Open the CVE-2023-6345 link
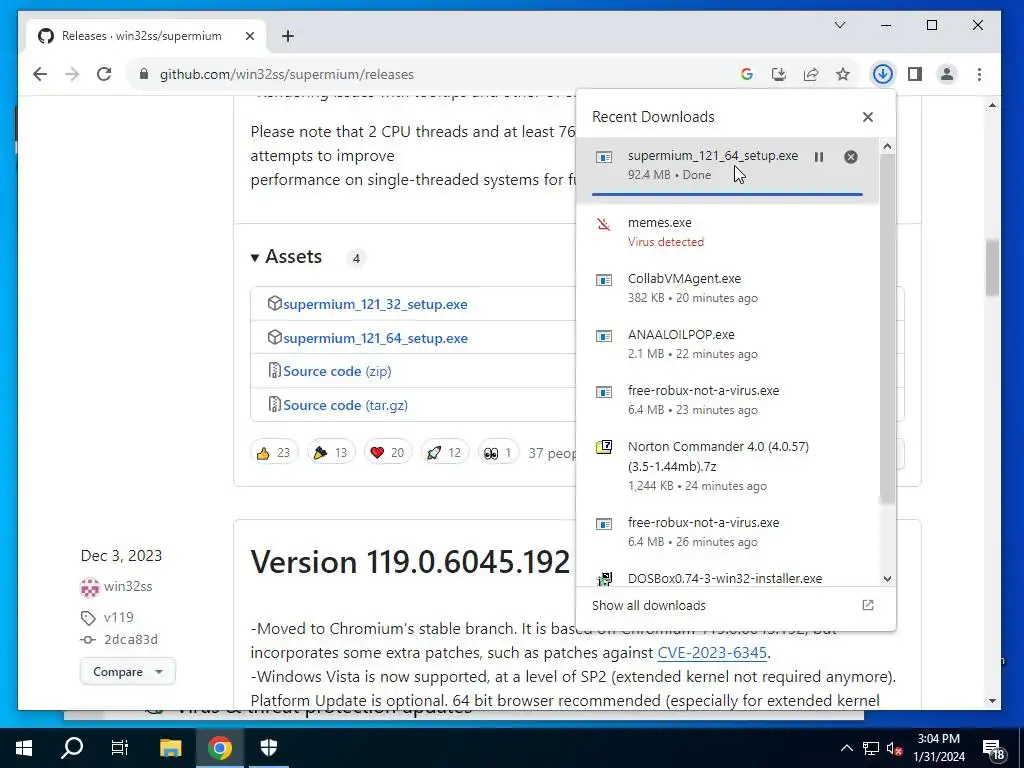The width and height of the screenshot is (1024, 768). pos(712,652)
